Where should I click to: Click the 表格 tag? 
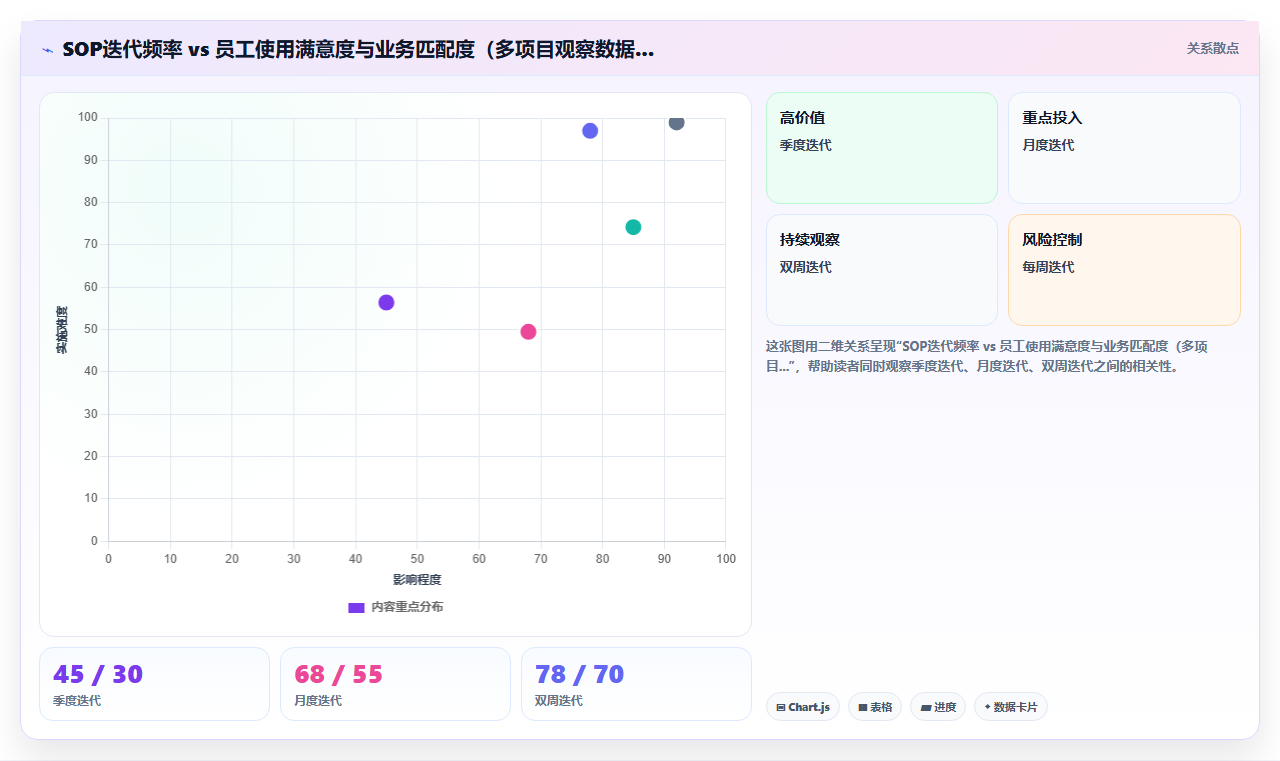tap(875, 707)
